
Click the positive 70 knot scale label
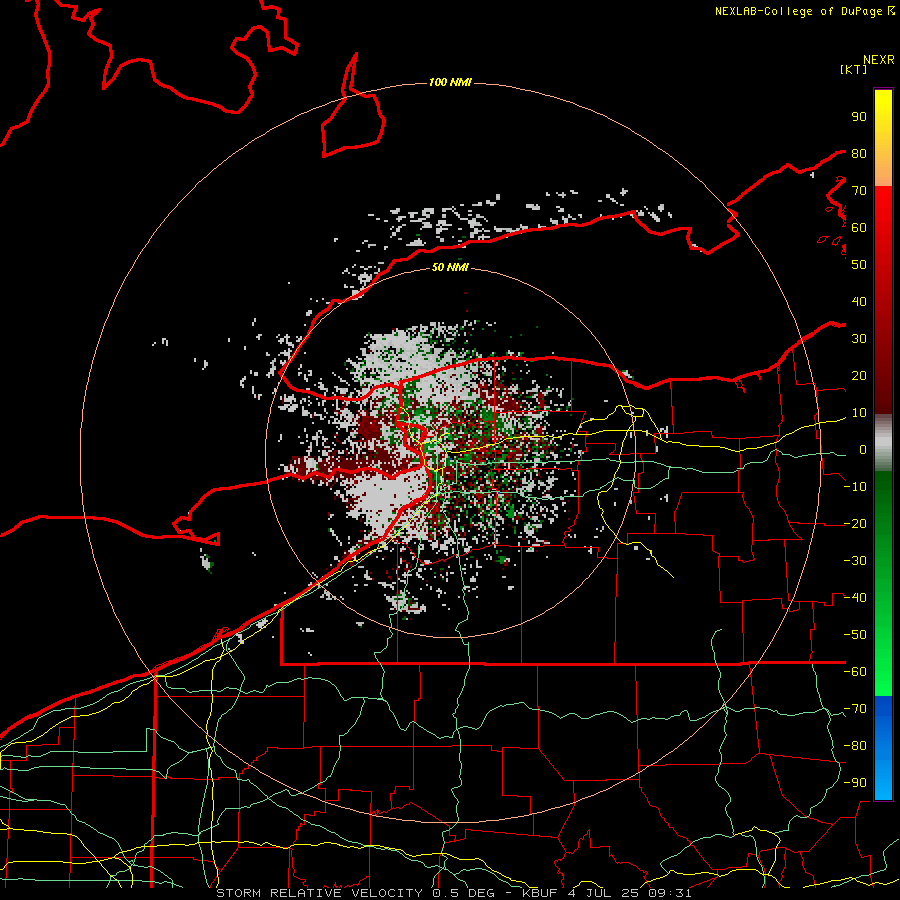859,191
